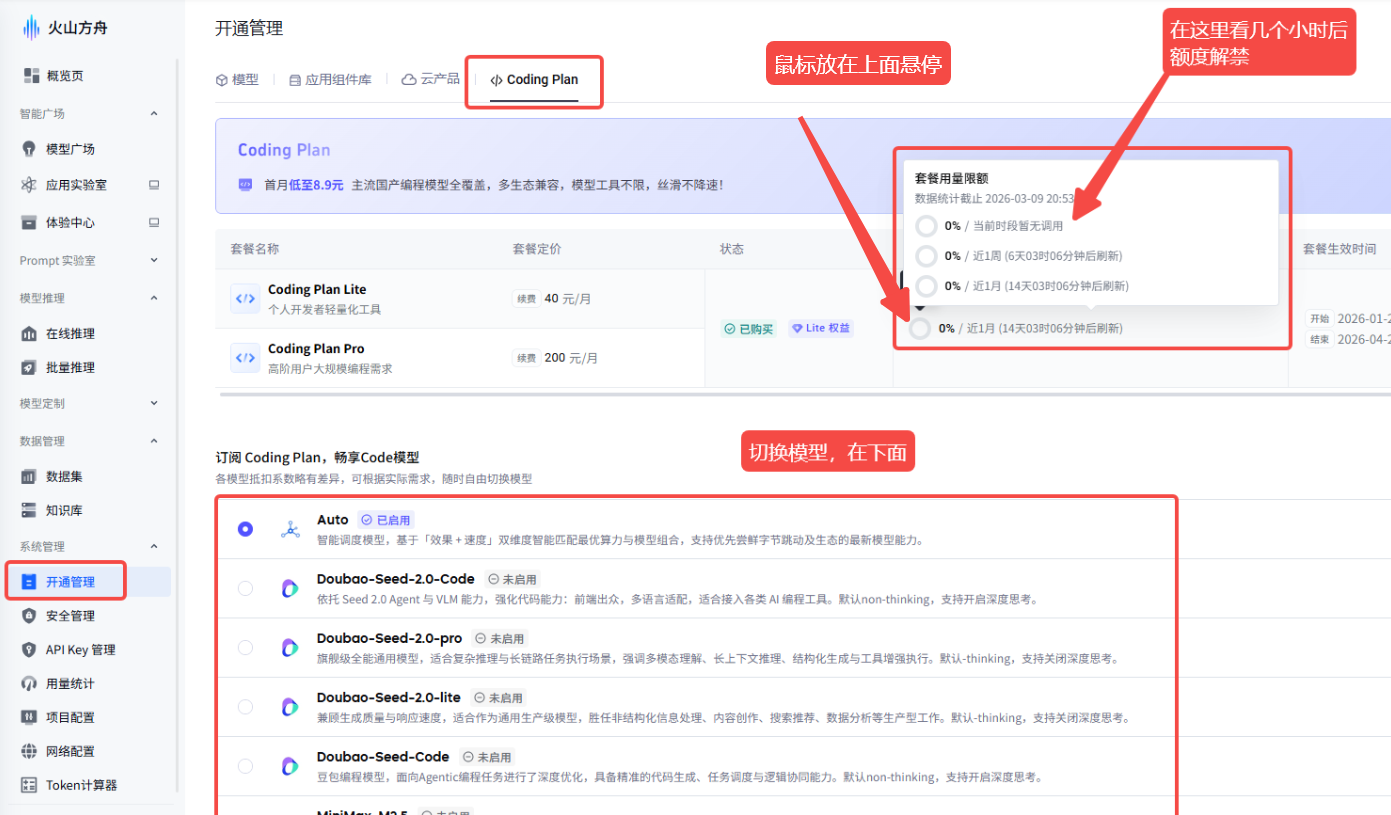Select the Auto model radio button

coord(246,529)
